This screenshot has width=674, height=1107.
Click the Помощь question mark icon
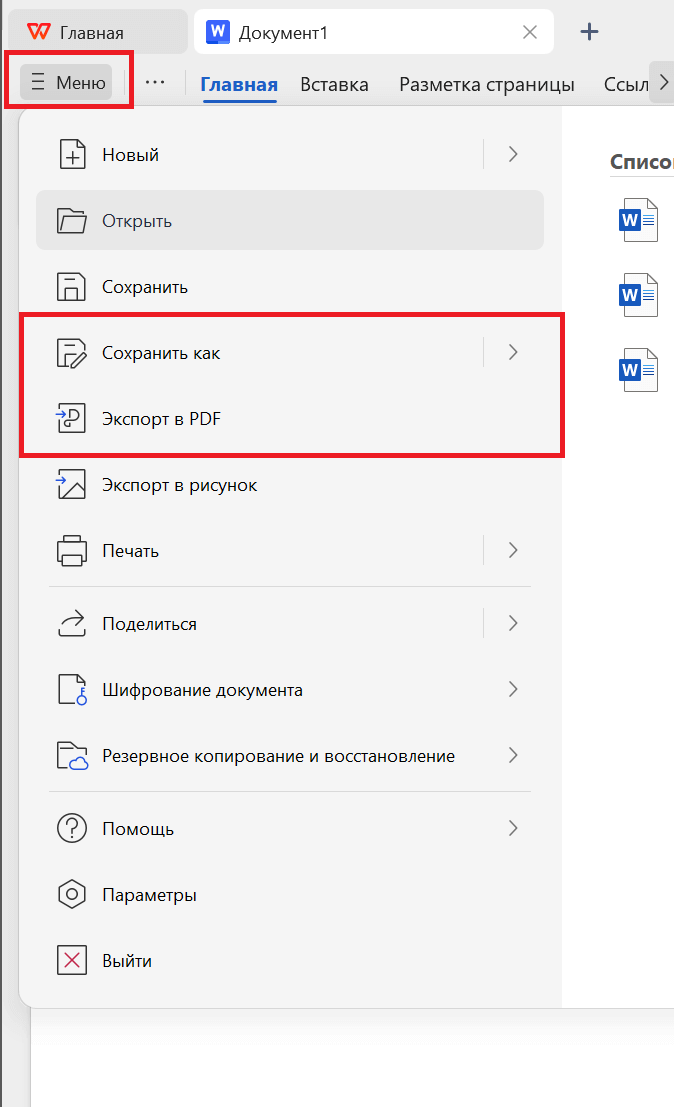click(x=72, y=828)
